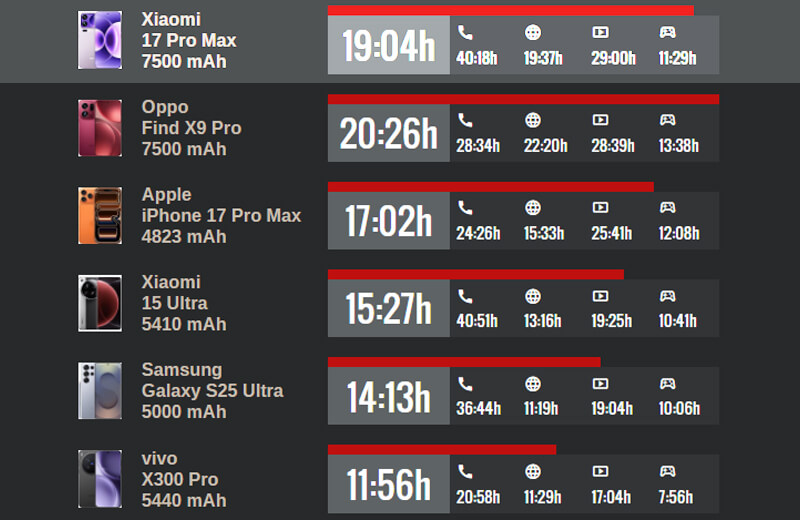Click the Xiaomi 15 Ultra name link

[174, 303]
